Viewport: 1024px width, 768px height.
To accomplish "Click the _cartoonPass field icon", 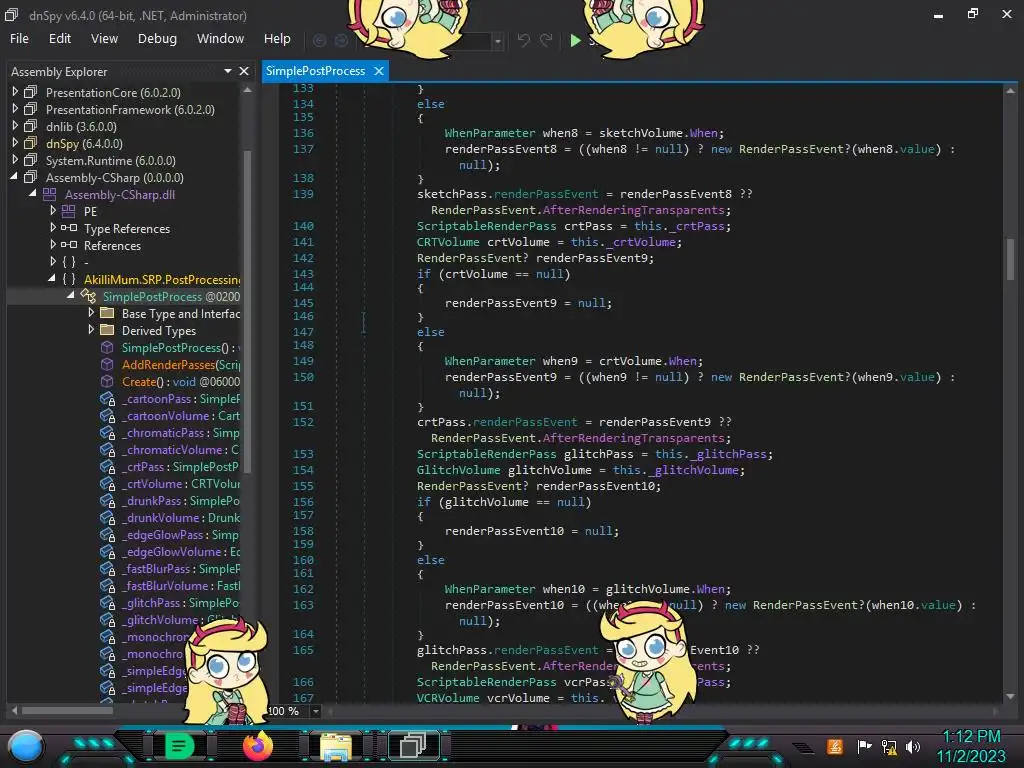I will (108, 398).
